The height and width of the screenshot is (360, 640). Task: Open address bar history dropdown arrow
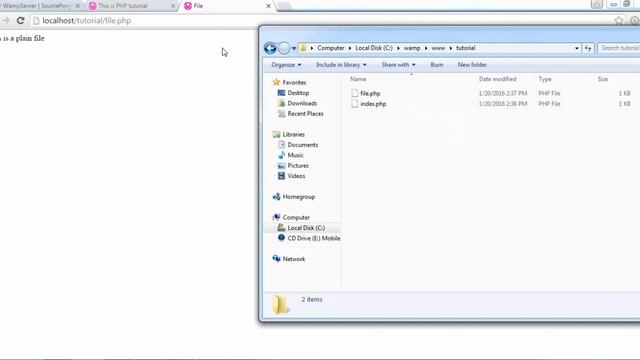click(x=577, y=48)
